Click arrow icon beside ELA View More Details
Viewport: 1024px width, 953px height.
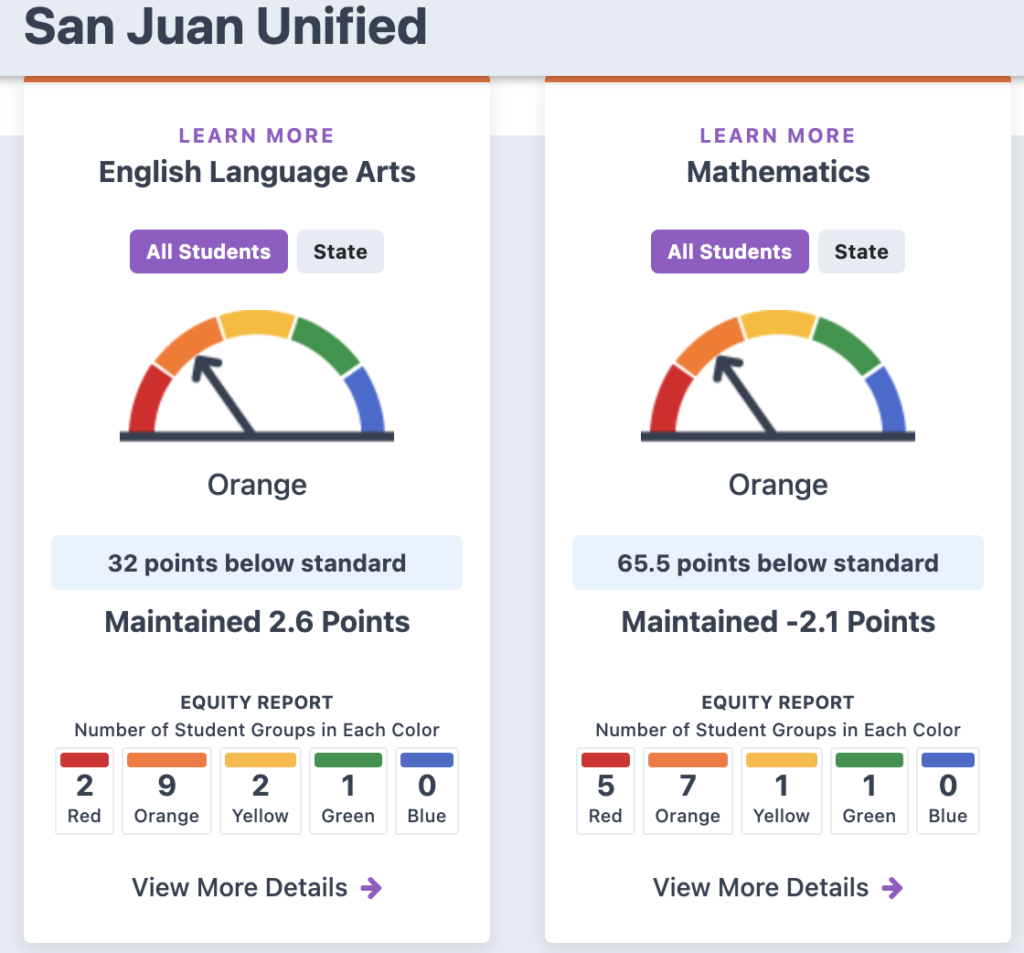click(x=371, y=888)
